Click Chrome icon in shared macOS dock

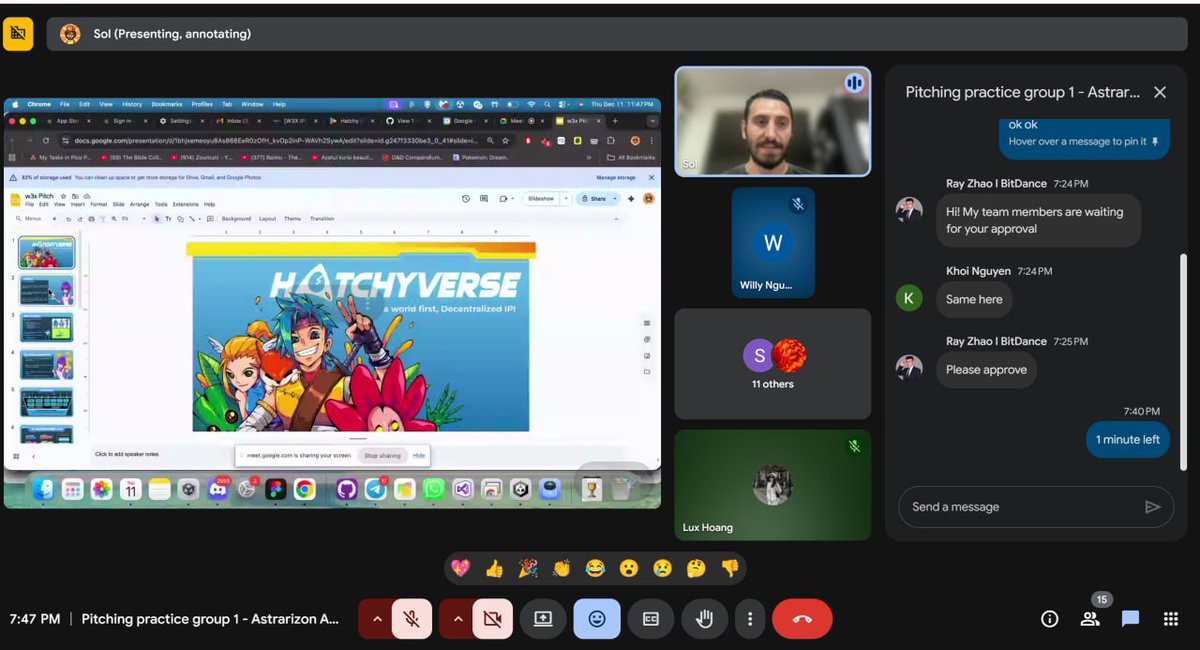[x=304, y=489]
